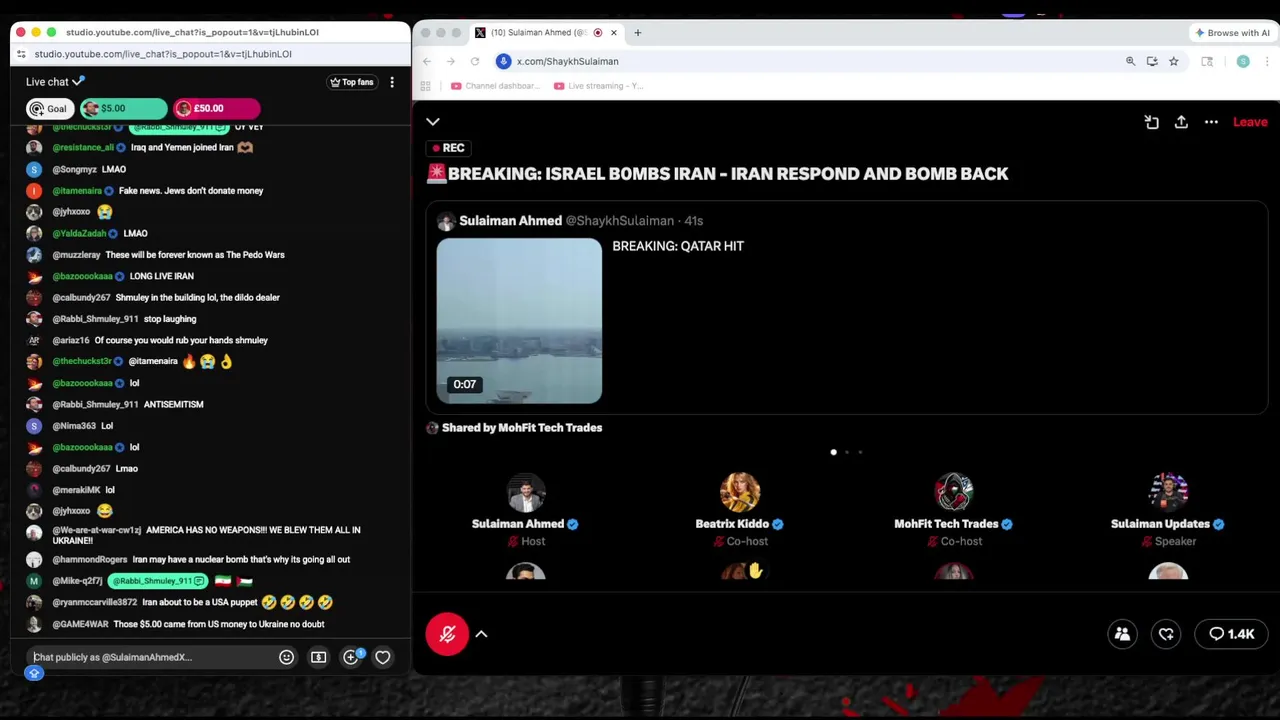This screenshot has width=1280, height=720.
Task: Open co-host Beatrix Kiddo's avatar
Action: [740, 492]
